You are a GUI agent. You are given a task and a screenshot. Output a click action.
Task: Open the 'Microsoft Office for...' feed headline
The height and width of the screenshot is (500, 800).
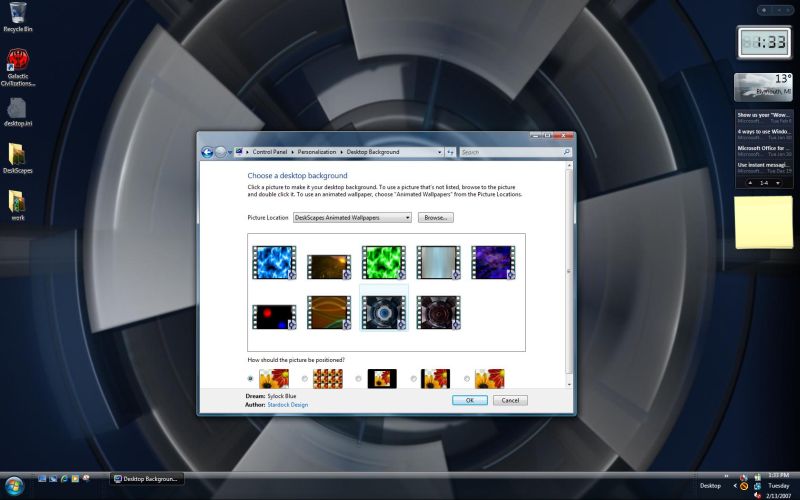(x=764, y=148)
